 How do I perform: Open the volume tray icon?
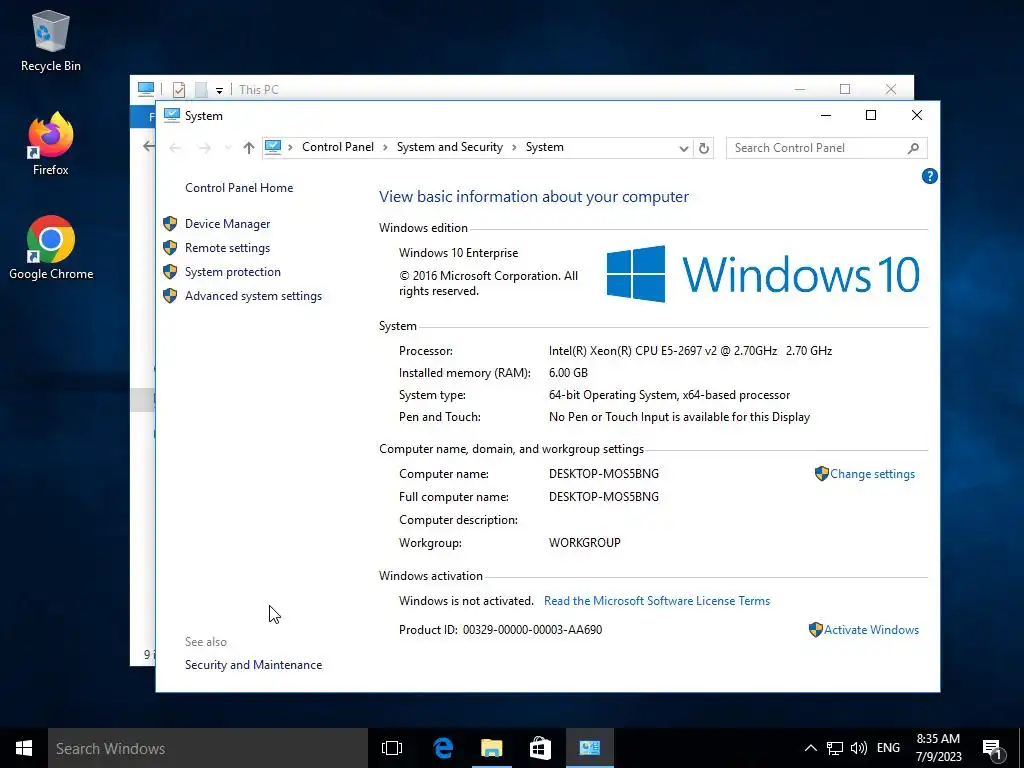tap(859, 748)
